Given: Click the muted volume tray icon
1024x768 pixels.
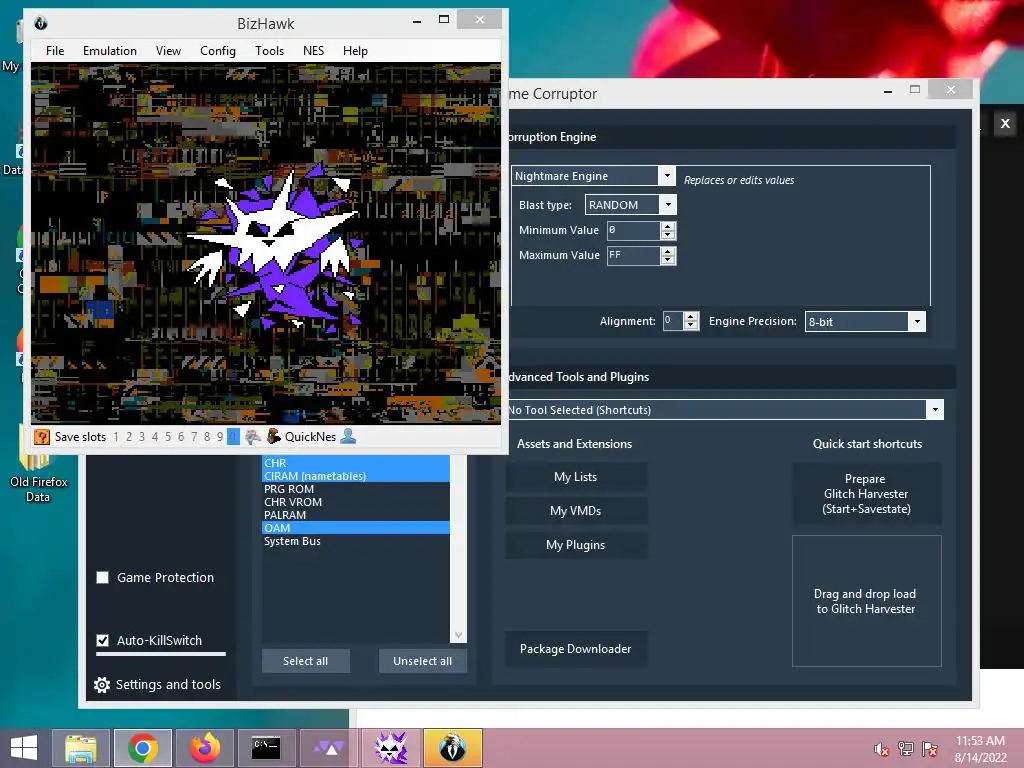Looking at the screenshot, I should [882, 749].
